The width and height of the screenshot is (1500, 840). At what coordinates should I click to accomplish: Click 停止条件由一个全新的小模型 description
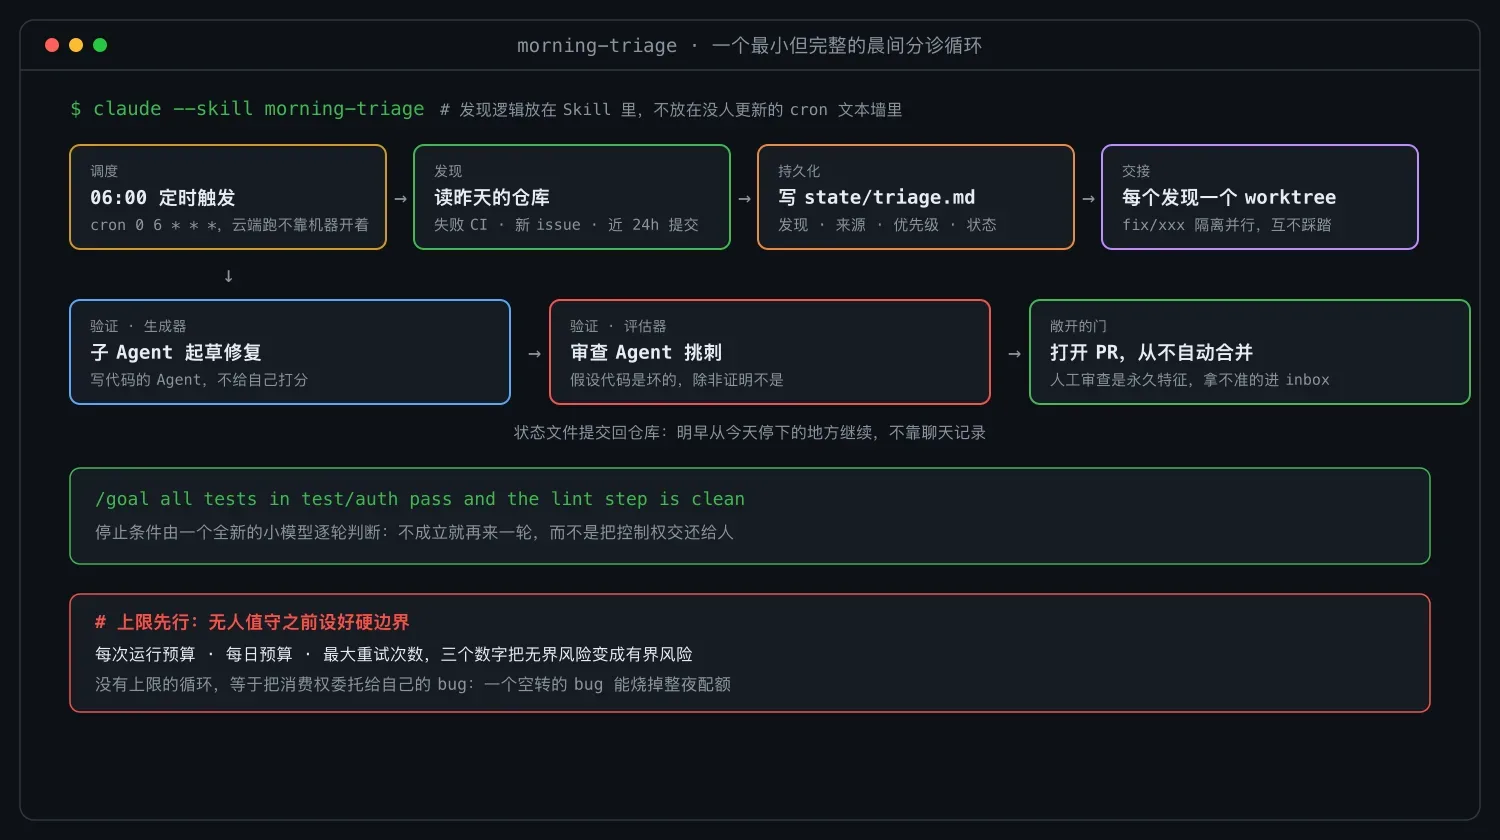coord(414,532)
